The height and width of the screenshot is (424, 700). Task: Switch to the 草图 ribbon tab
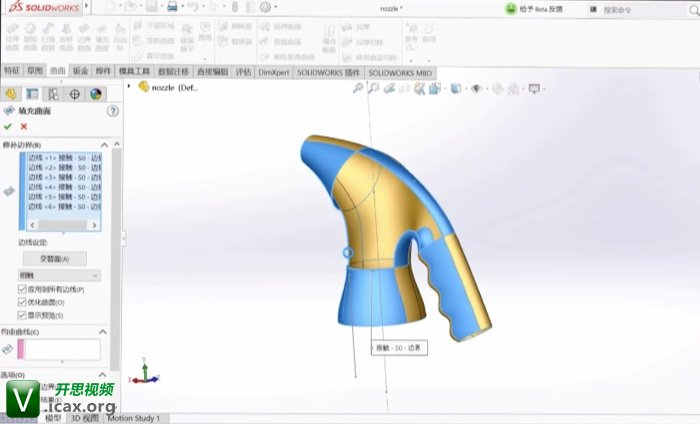[x=35, y=71]
